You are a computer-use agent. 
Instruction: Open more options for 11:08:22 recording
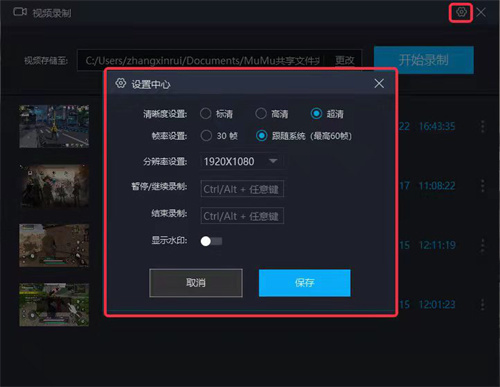click(482, 186)
